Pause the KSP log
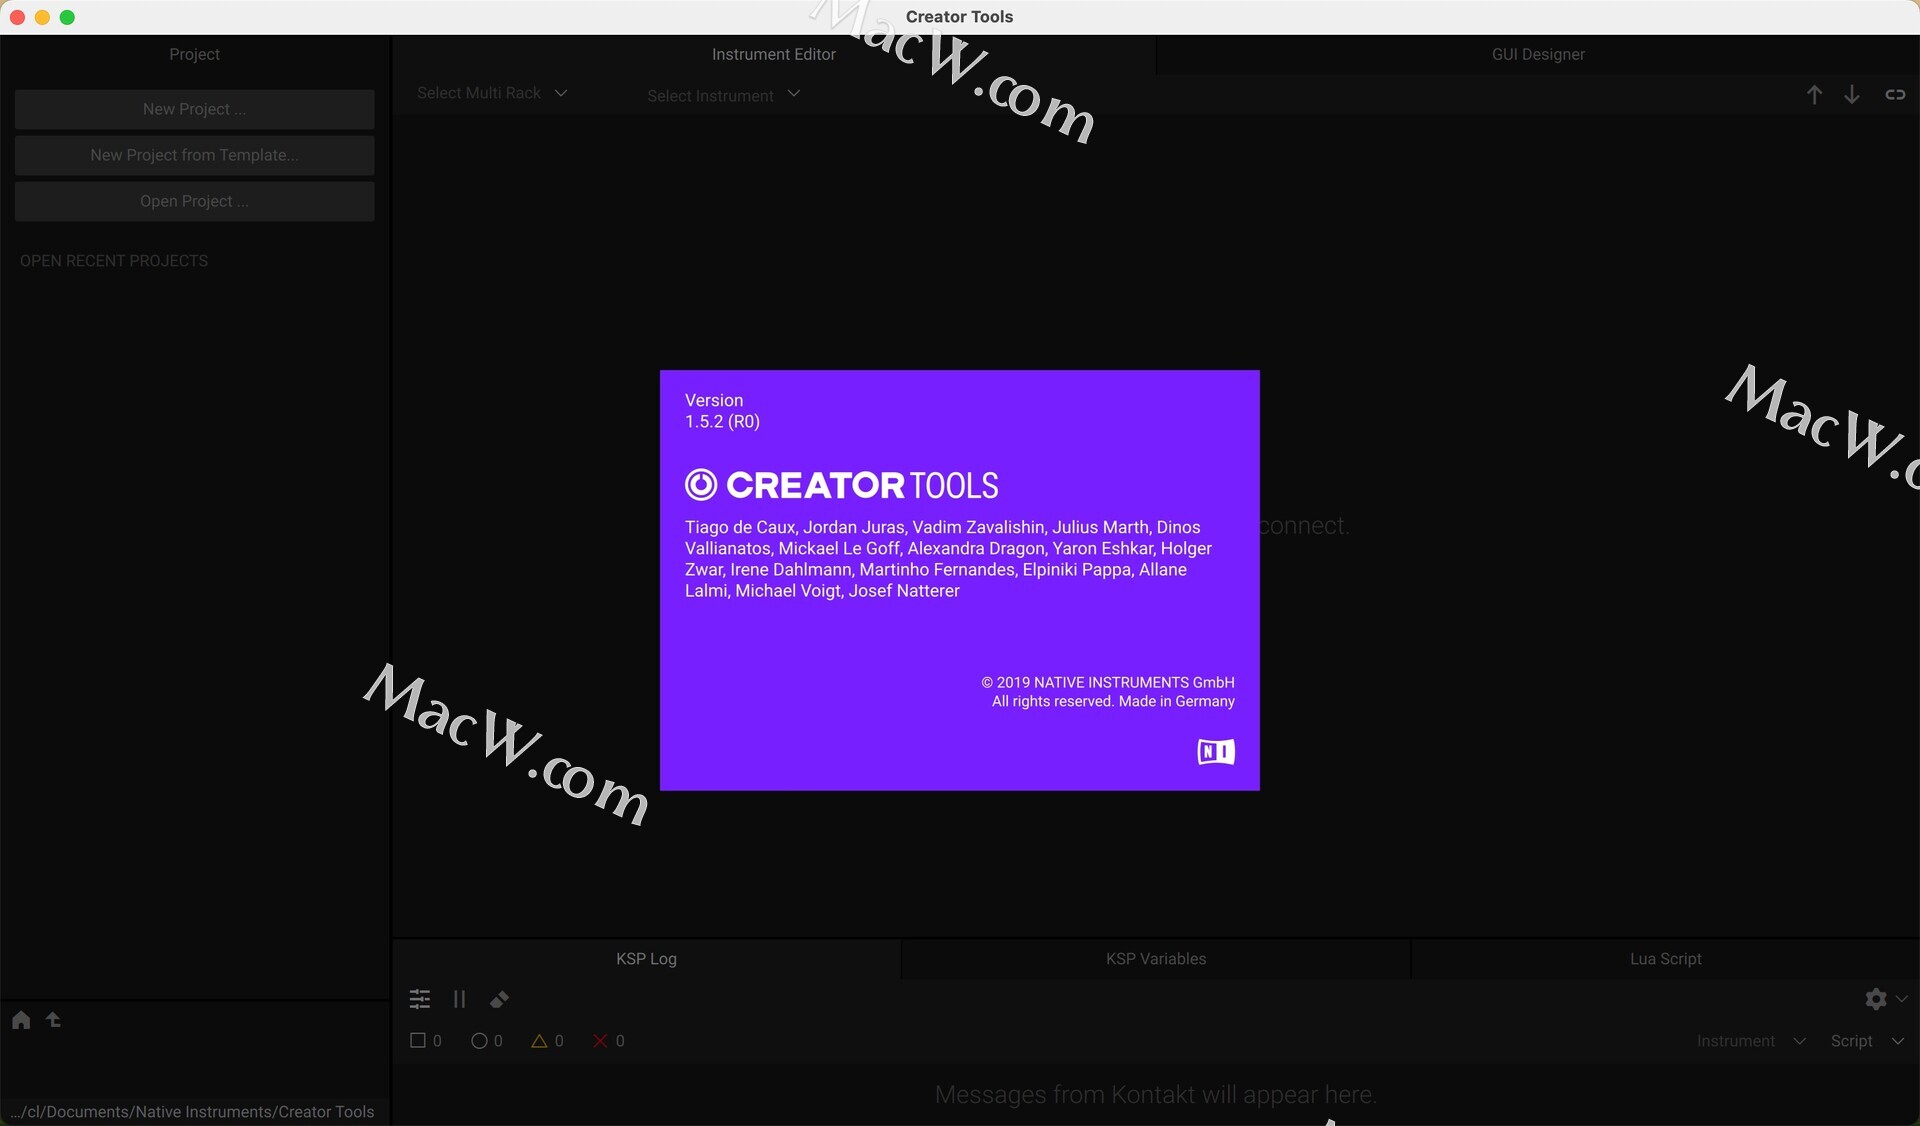The width and height of the screenshot is (1920, 1126). 459,999
